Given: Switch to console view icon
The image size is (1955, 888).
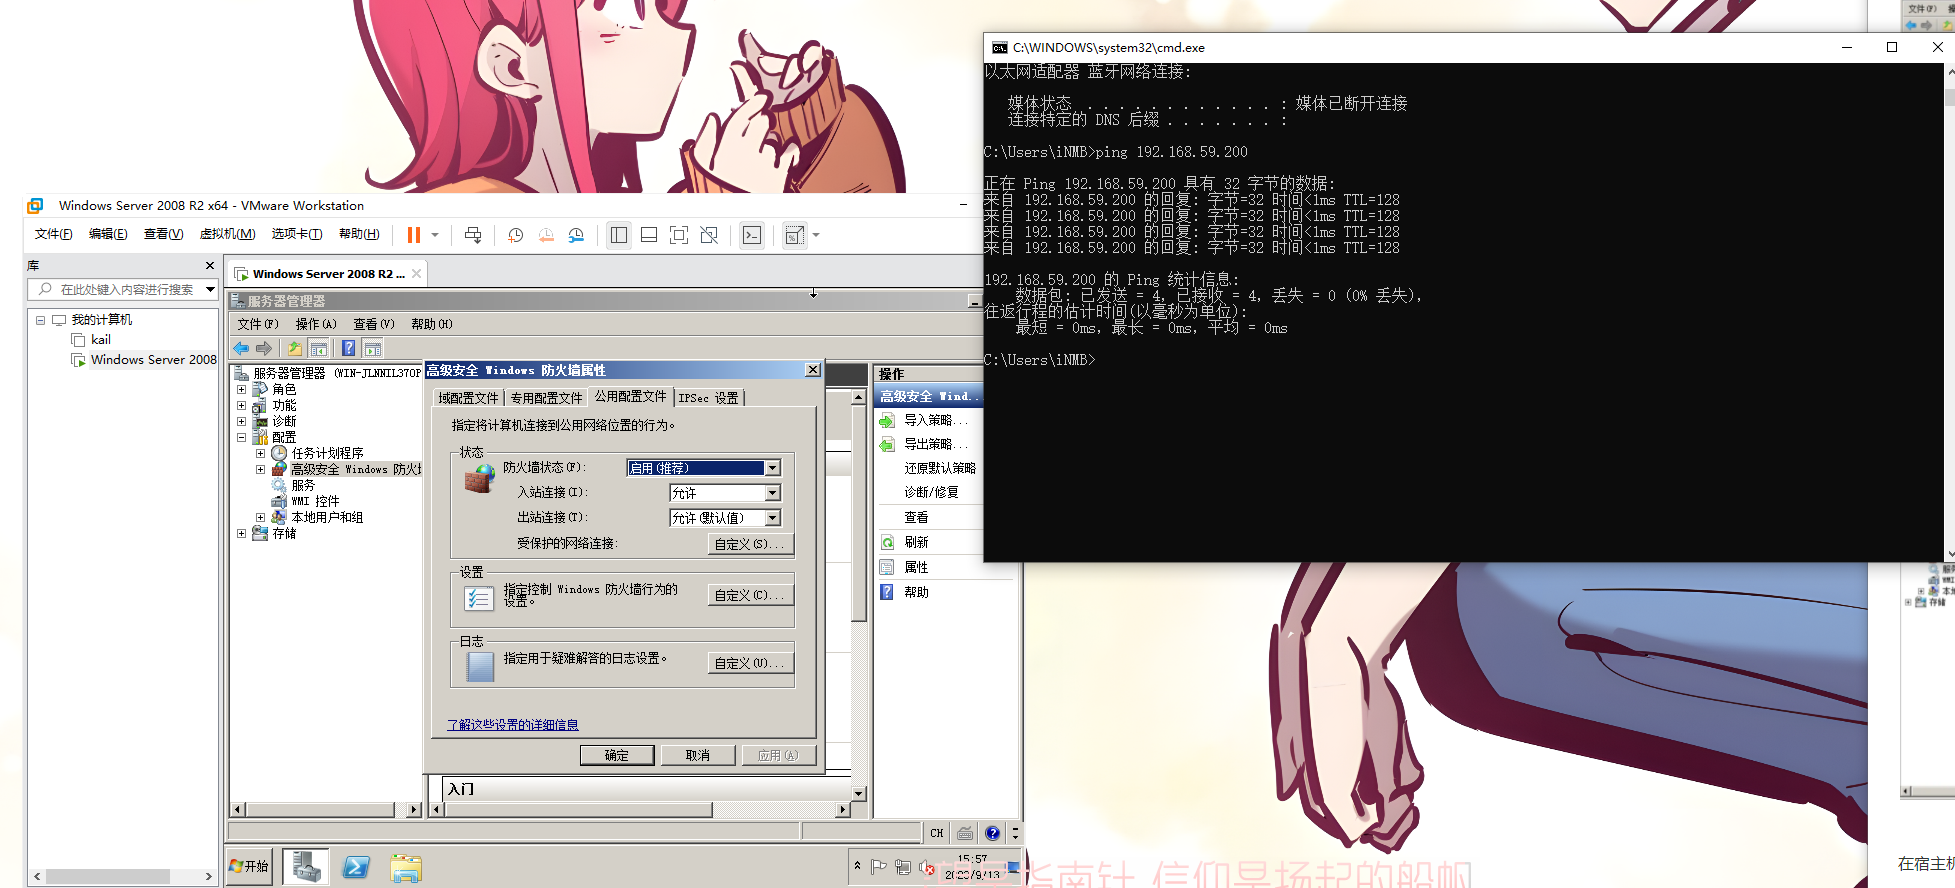Looking at the screenshot, I should coord(752,235).
